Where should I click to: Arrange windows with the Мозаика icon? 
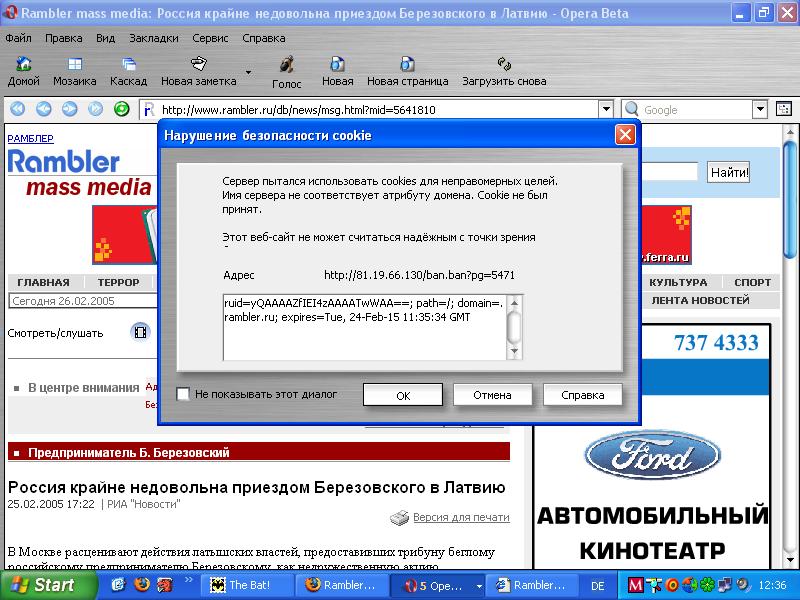pyautogui.click(x=74, y=71)
